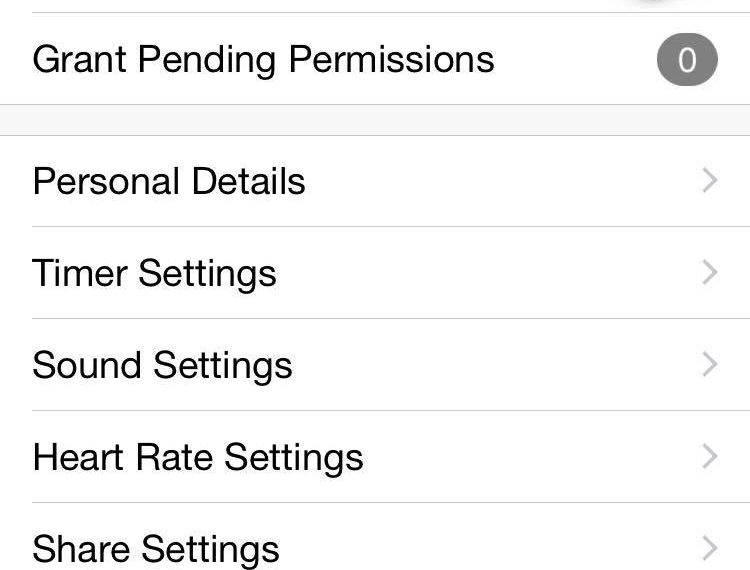Image resolution: width=750 pixels, height=570 pixels.
Task: Open Sound Settings
Action: 375,364
